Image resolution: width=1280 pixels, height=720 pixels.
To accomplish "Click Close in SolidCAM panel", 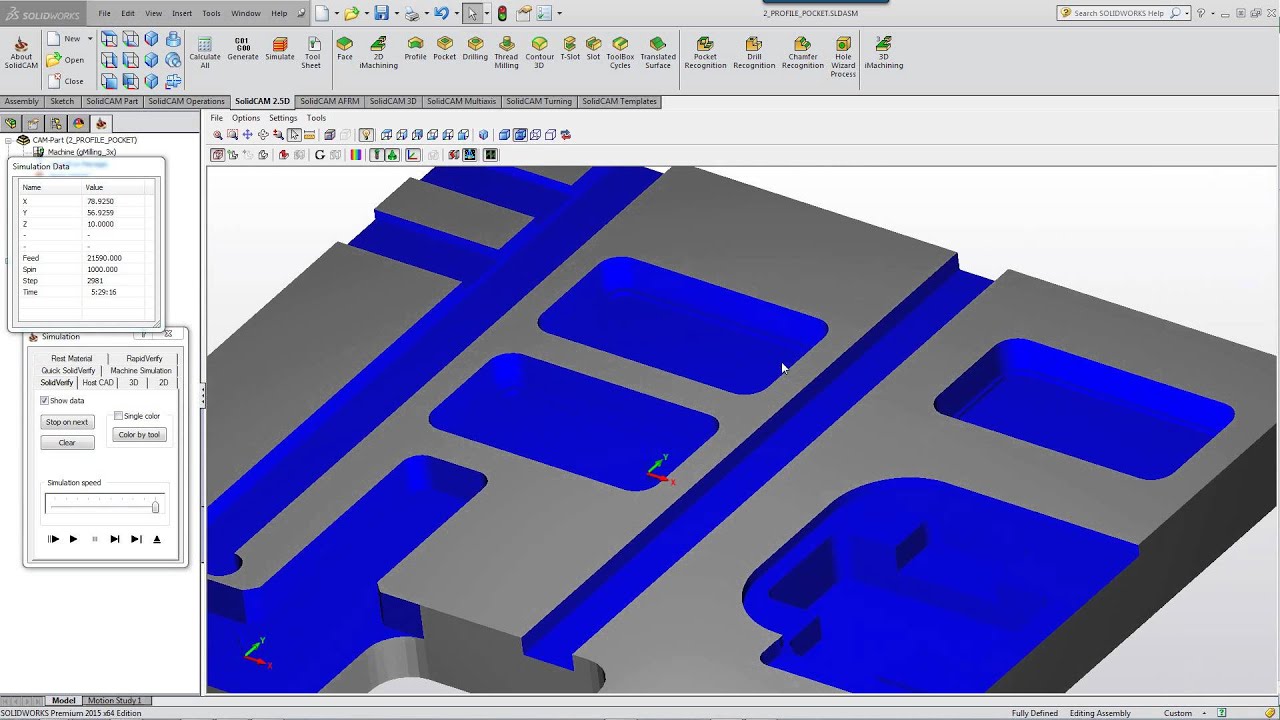I will coord(66,81).
